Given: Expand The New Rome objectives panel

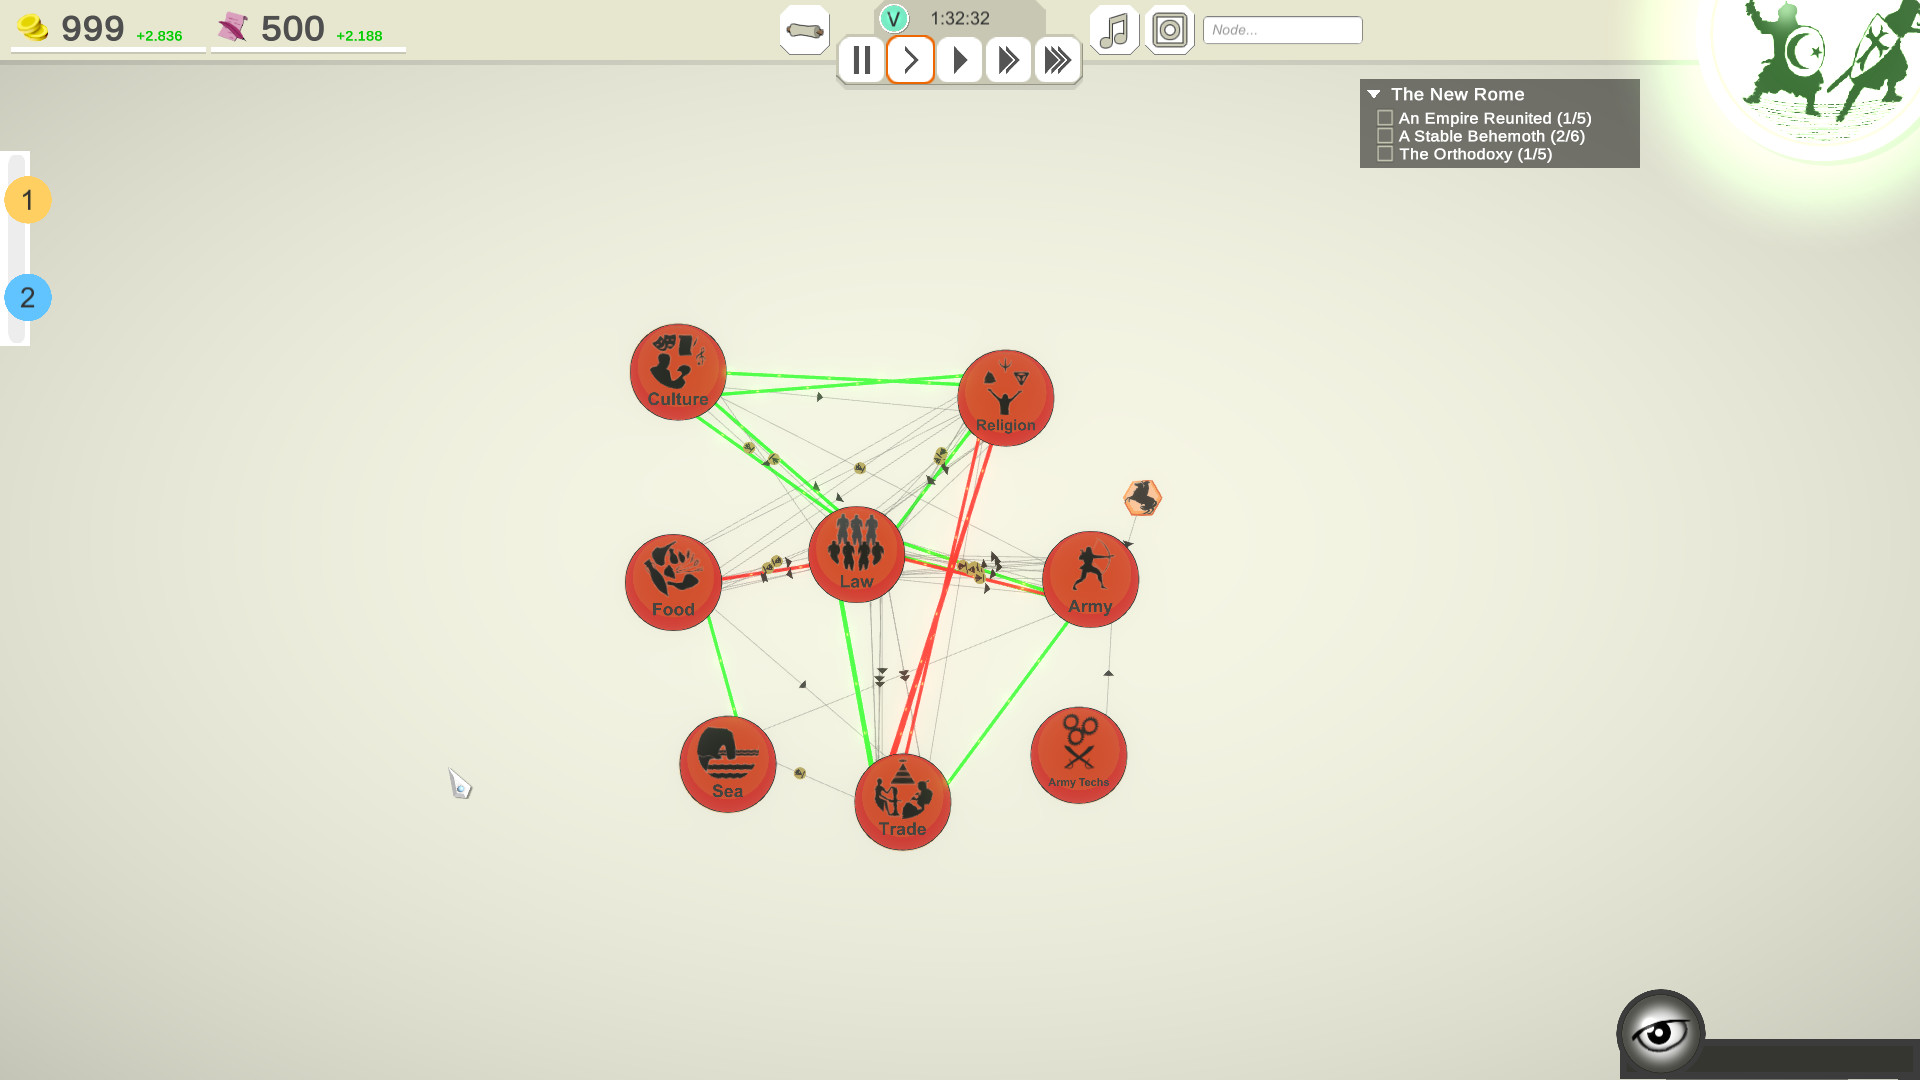Looking at the screenshot, I should (1375, 94).
